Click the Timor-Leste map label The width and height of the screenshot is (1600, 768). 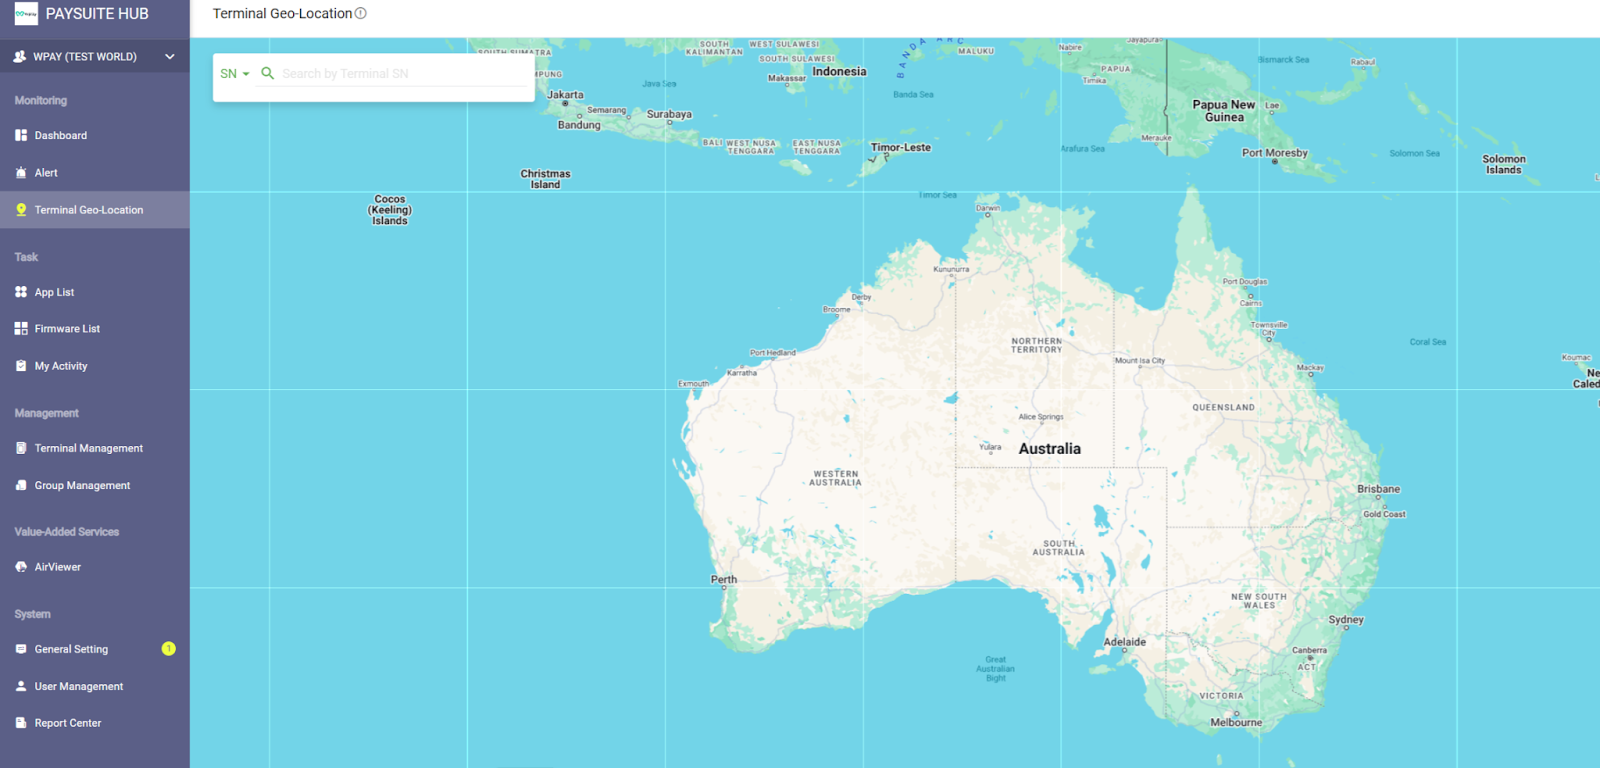(901, 147)
